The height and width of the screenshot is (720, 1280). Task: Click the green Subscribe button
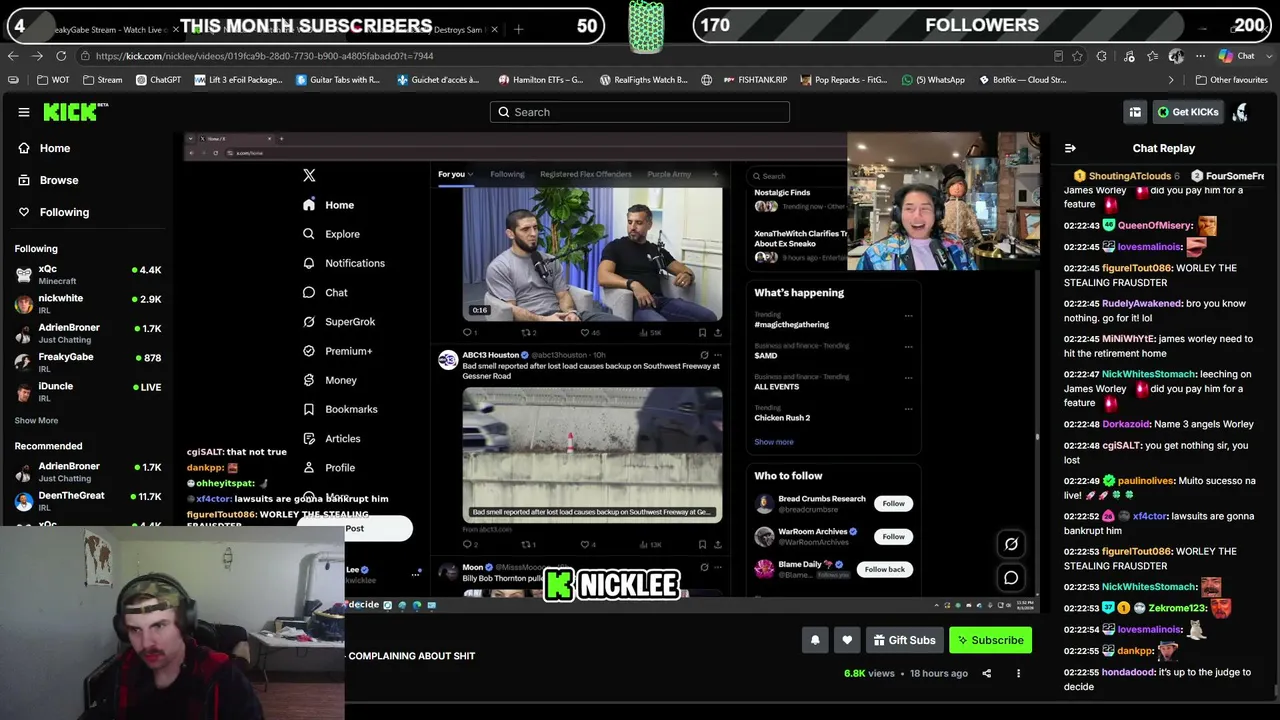[990, 640]
